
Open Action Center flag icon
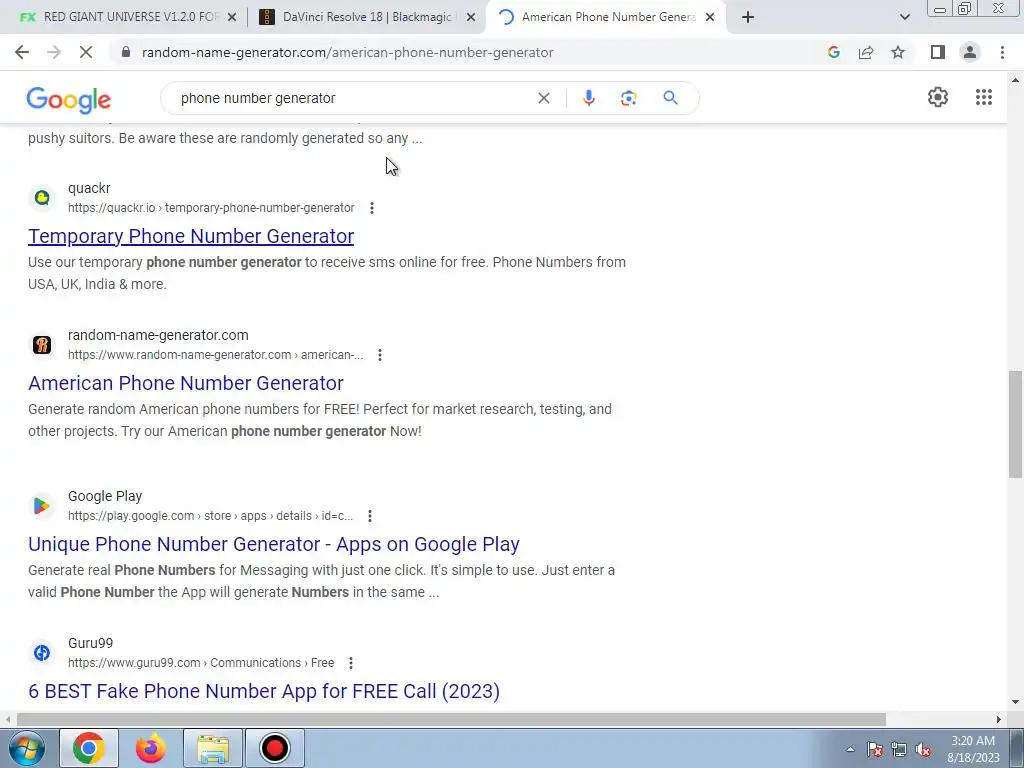coord(875,750)
